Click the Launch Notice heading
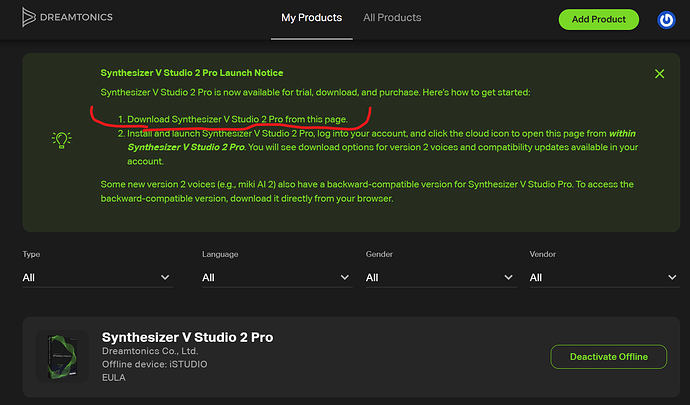This screenshot has height=405, width=690. (x=192, y=73)
